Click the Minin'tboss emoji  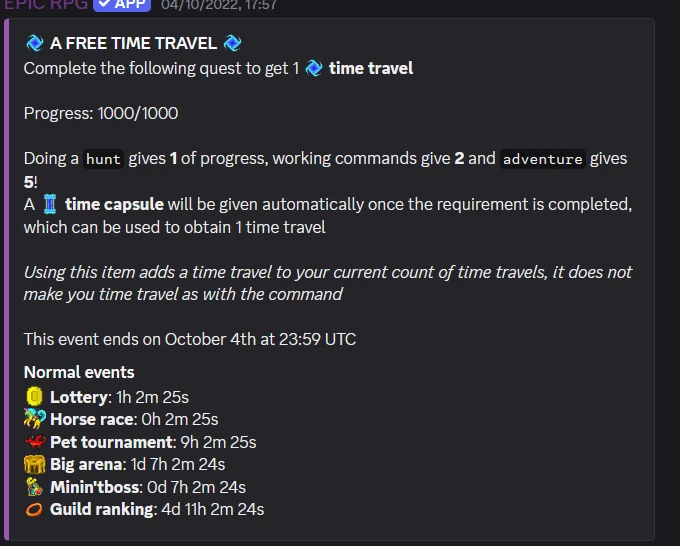pos(34,487)
